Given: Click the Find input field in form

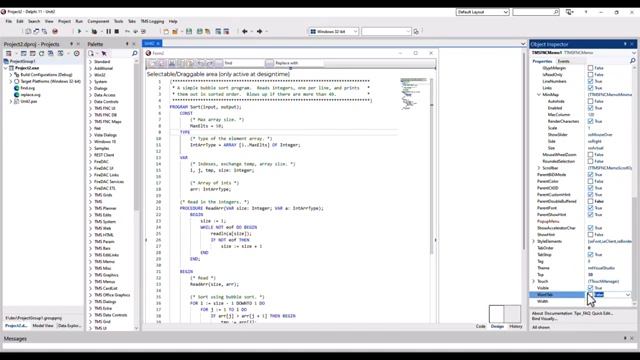Looking at the screenshot, I should tap(244, 63).
